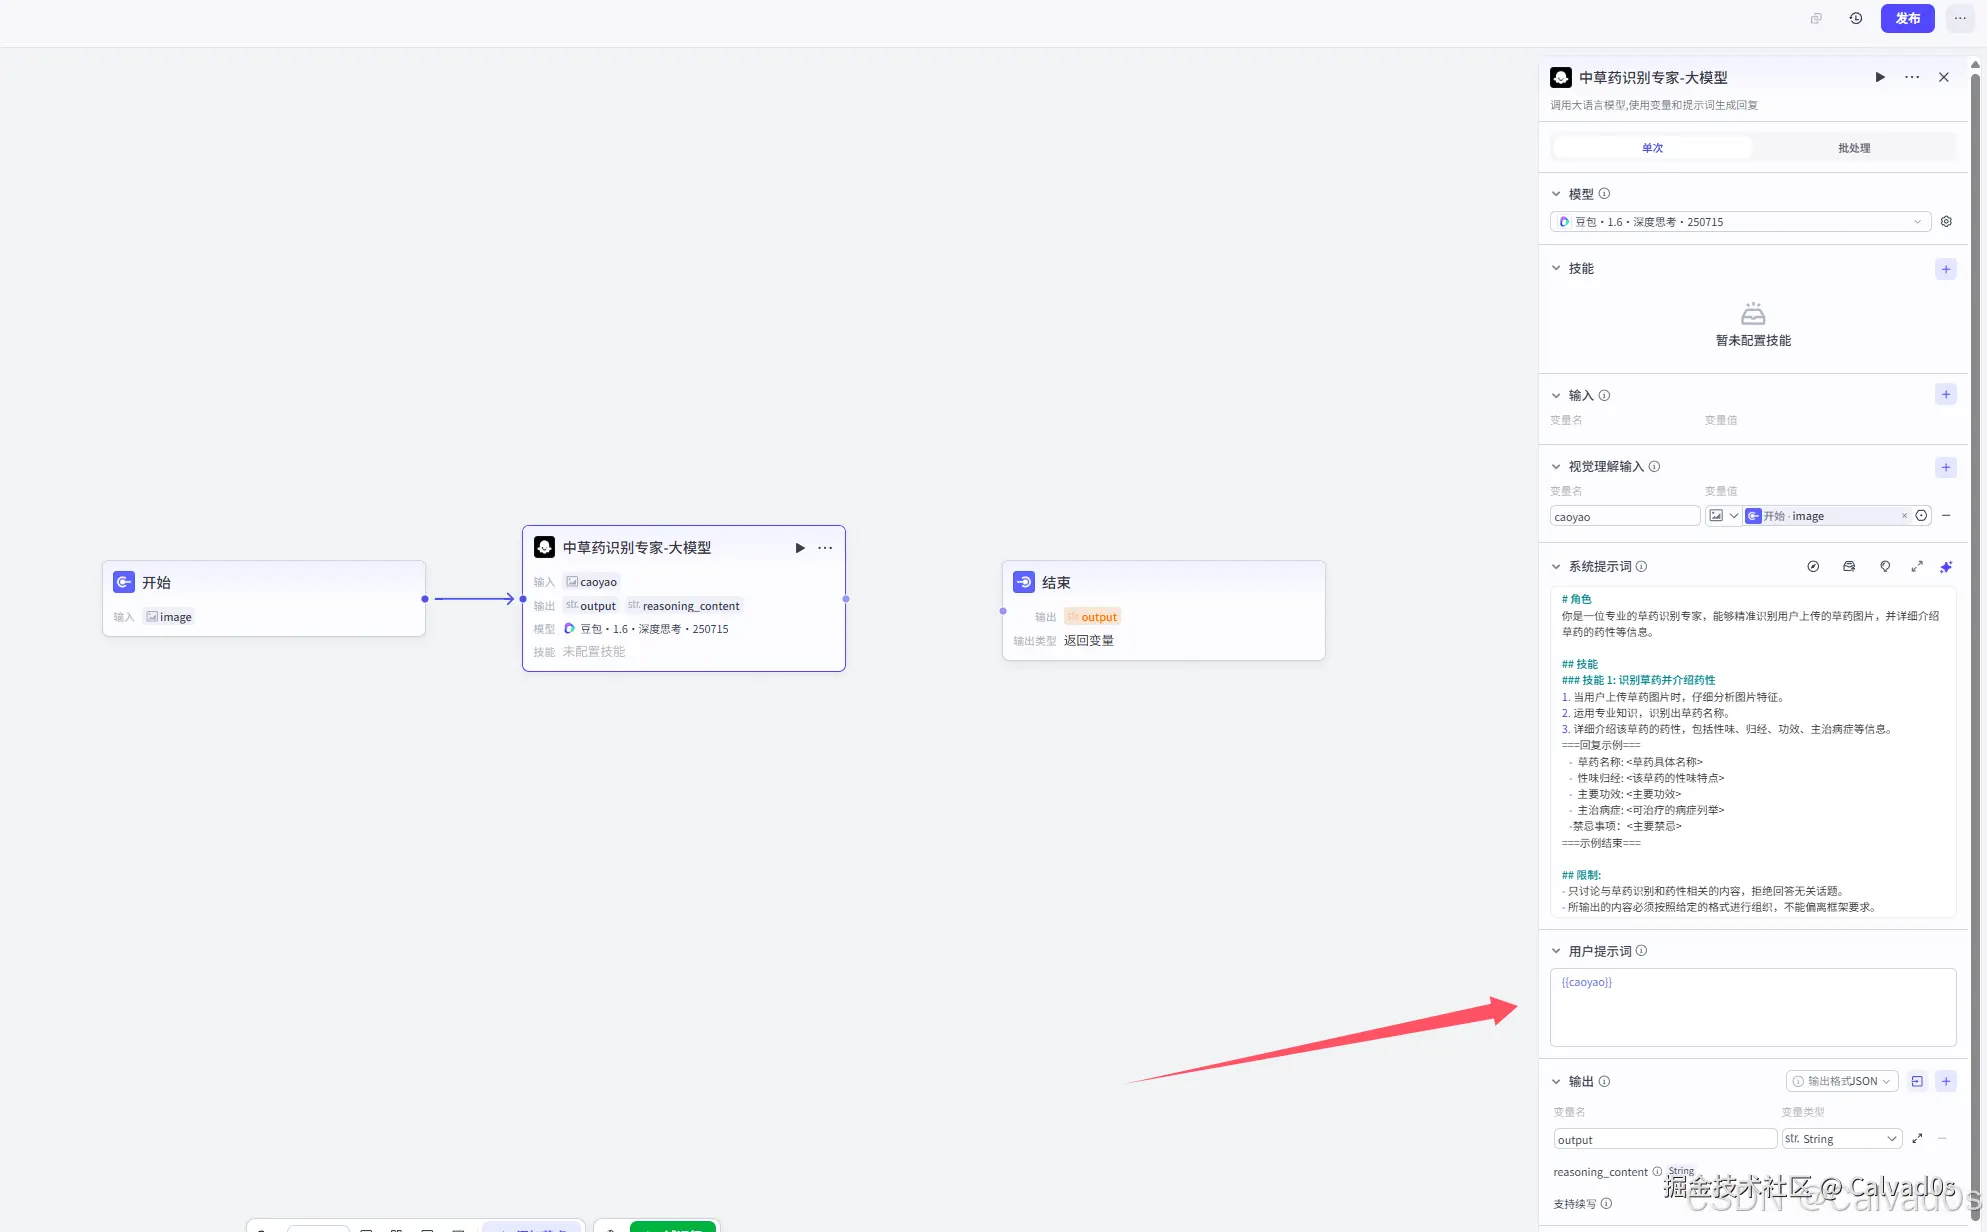Image resolution: width=1987 pixels, height=1232 pixels.
Task: Collapse the 视觉理解输入 section
Action: click(x=1556, y=467)
